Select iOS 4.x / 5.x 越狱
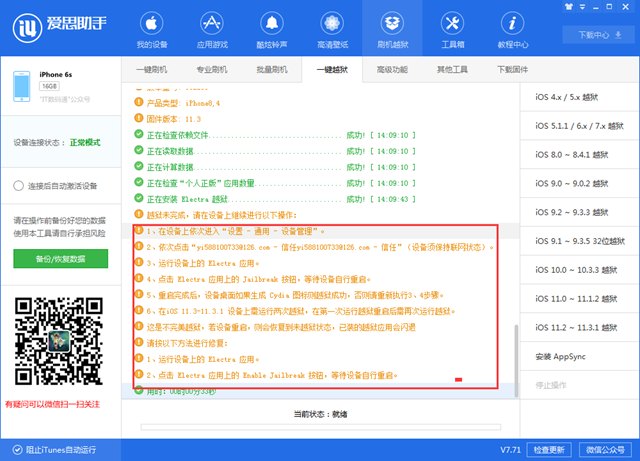This screenshot has height=461, width=640. [x=580, y=97]
